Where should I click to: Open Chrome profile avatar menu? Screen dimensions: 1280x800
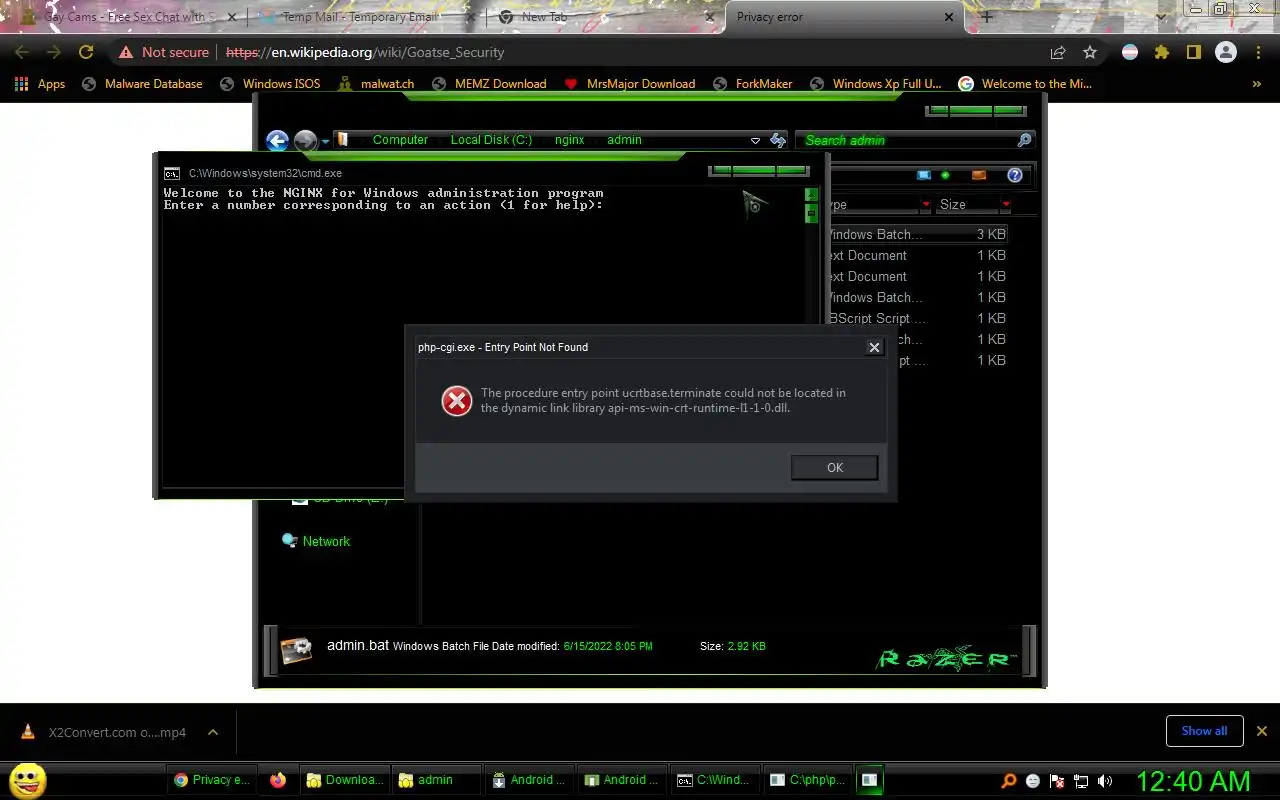pyautogui.click(x=1226, y=52)
